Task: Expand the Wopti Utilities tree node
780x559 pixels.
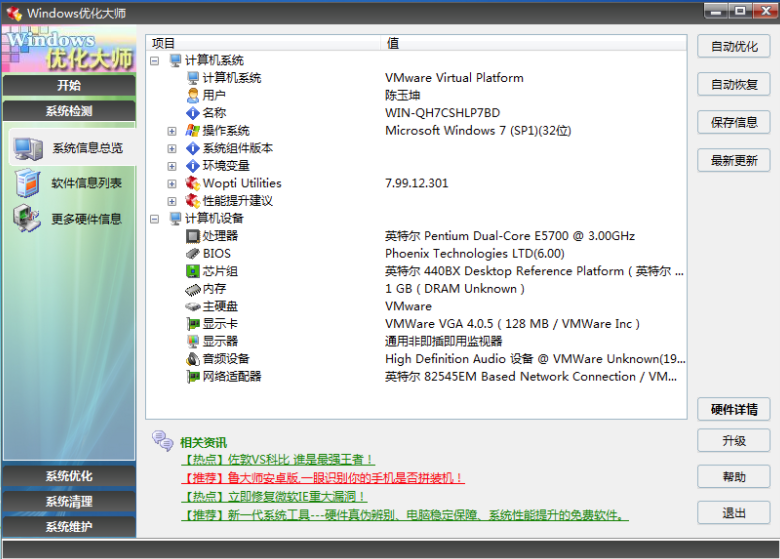Action: click(172, 184)
